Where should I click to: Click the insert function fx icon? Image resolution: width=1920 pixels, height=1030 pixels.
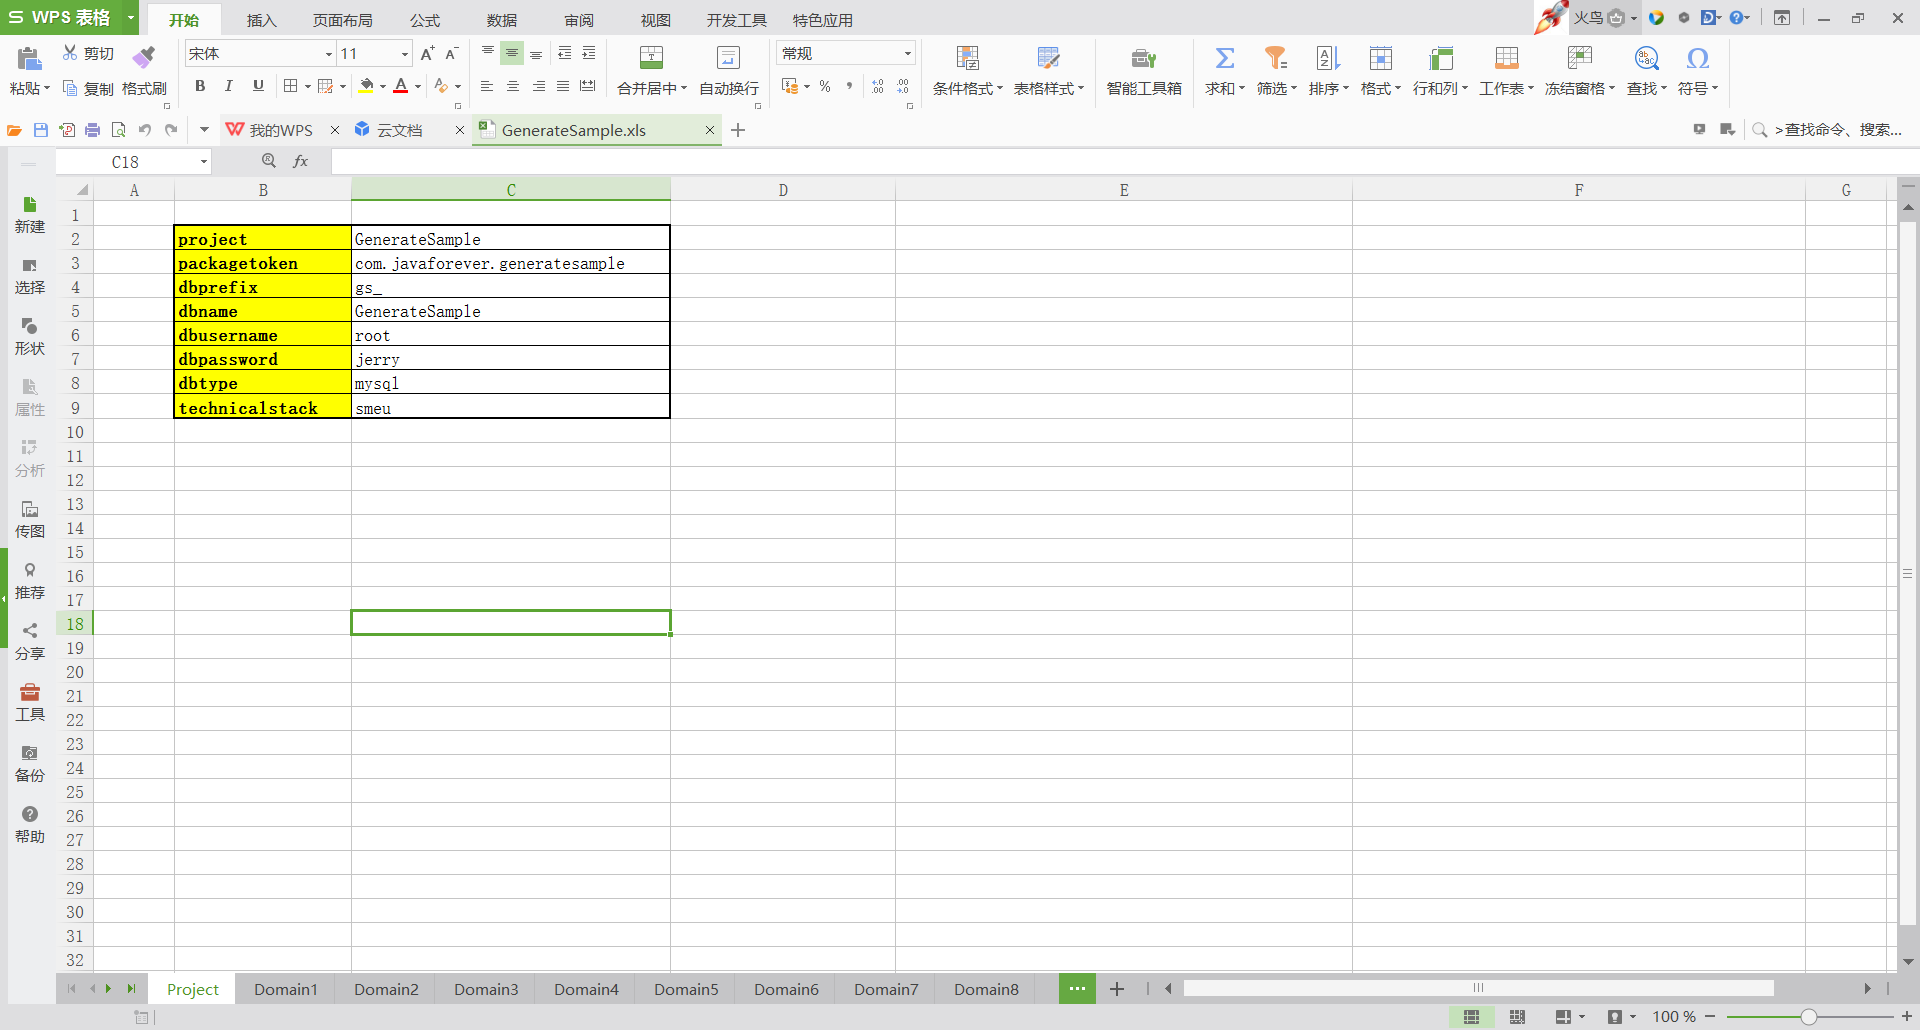(300, 161)
